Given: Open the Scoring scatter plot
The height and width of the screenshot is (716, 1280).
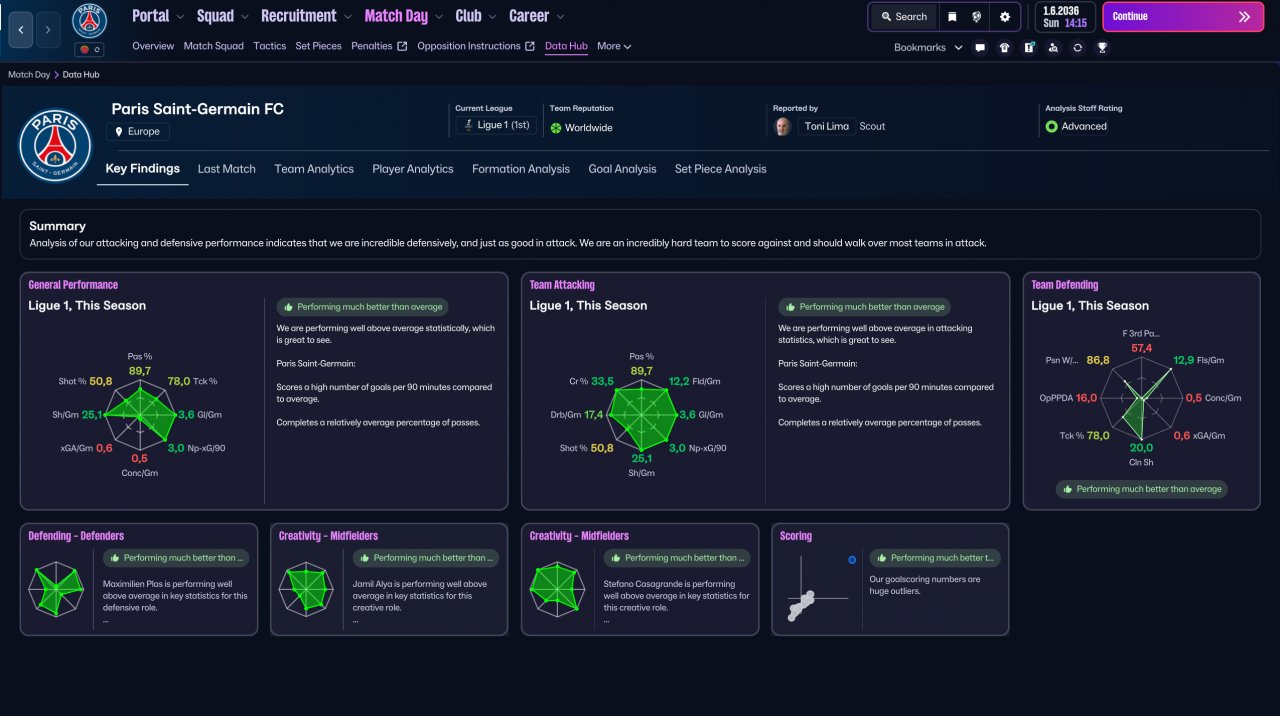Looking at the screenshot, I should click(820, 590).
